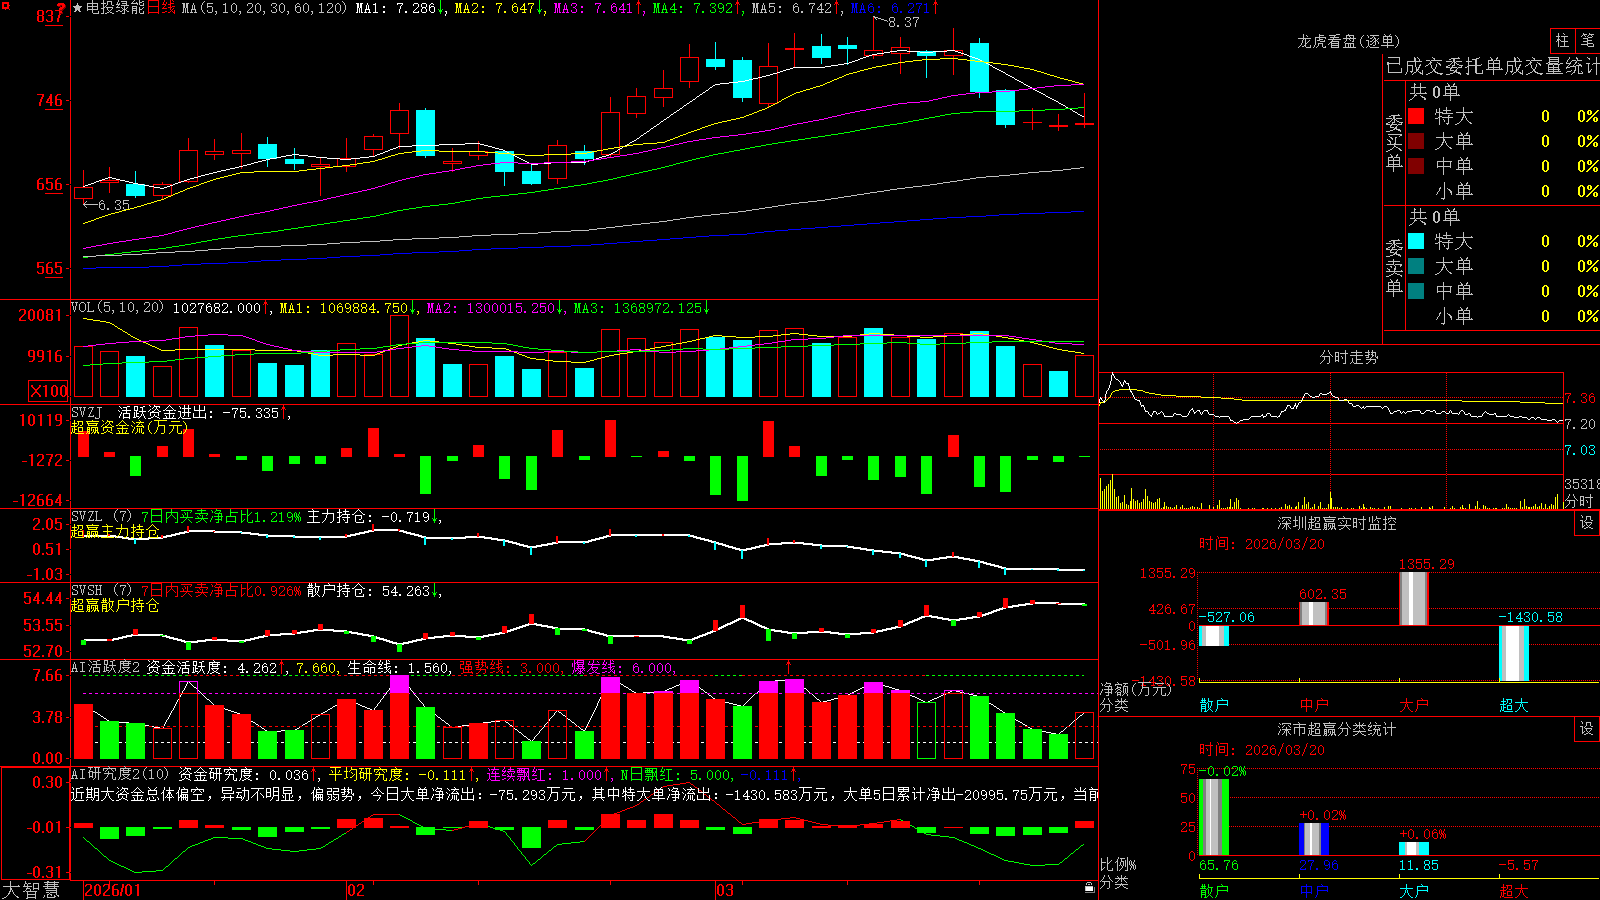Click the 已成交委托单成交量统计 header

coord(1492,66)
